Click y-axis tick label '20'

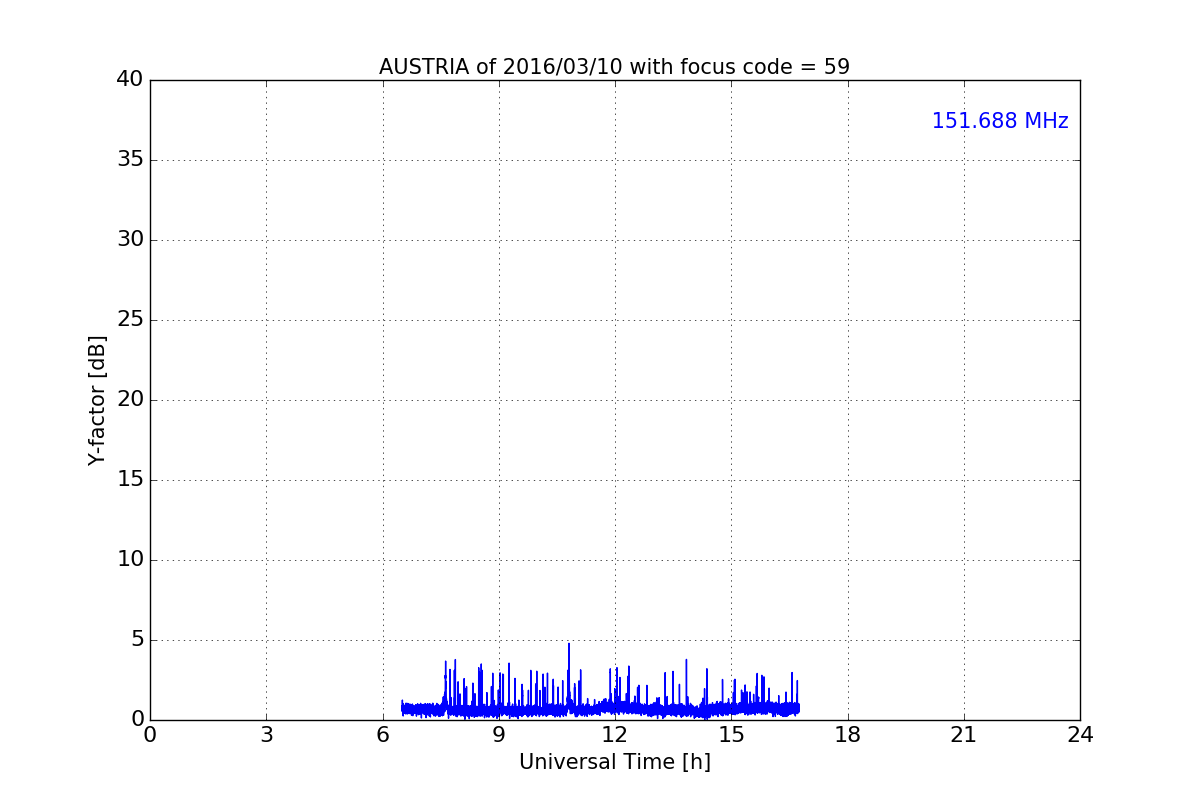[130, 400]
